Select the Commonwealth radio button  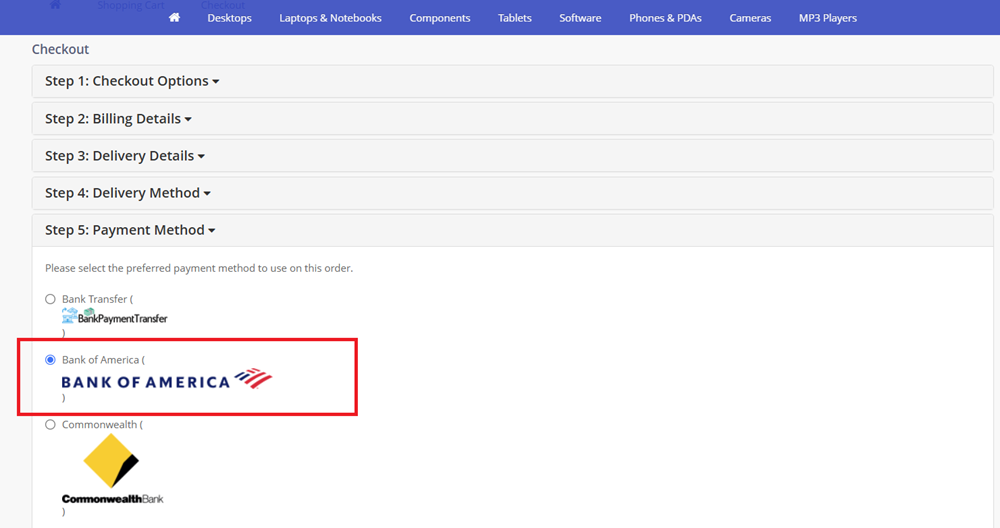[50, 425]
